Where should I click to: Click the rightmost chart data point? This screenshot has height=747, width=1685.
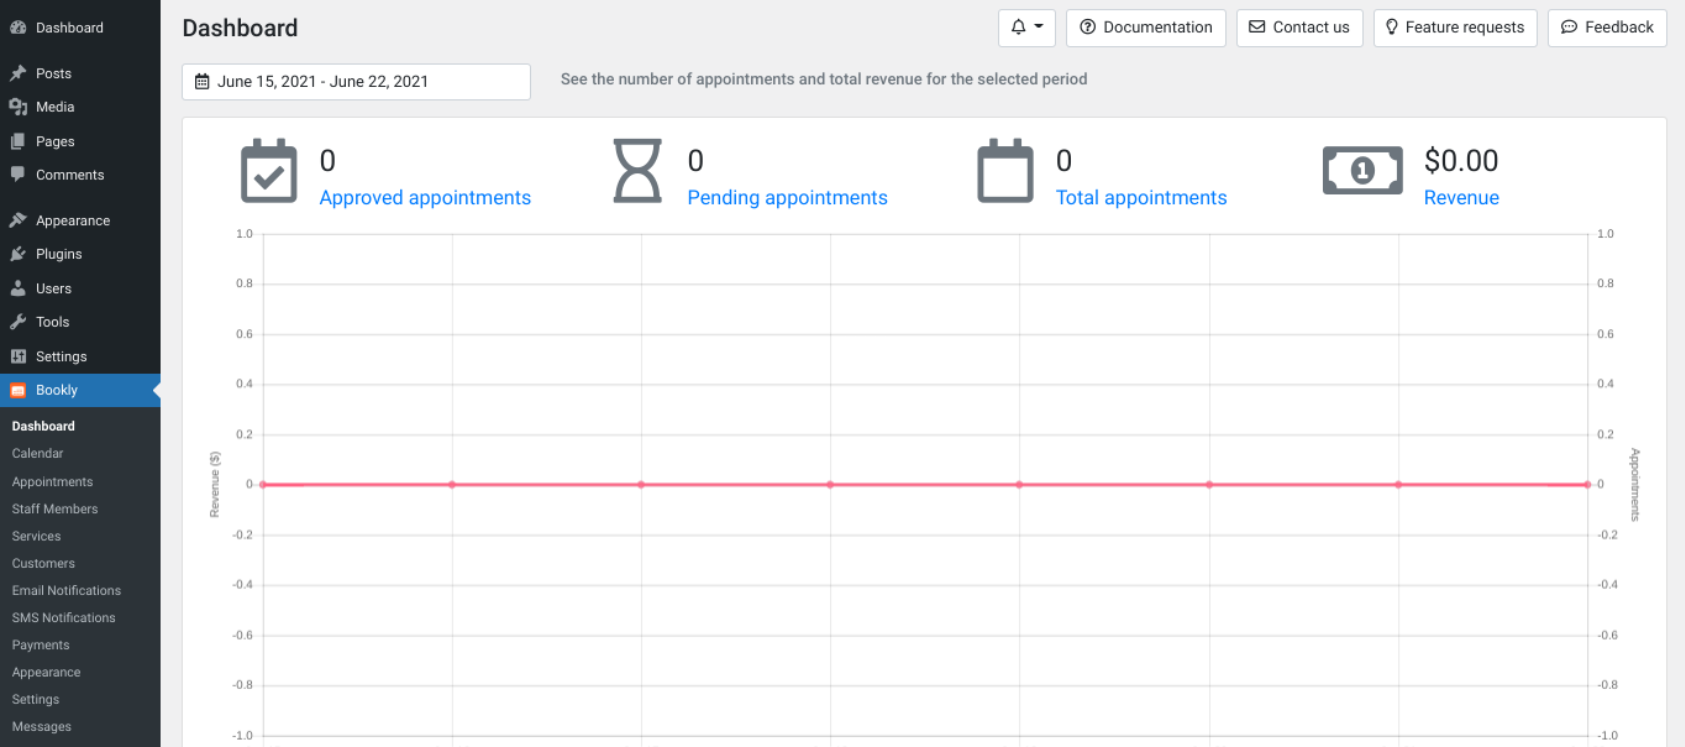coord(1587,485)
